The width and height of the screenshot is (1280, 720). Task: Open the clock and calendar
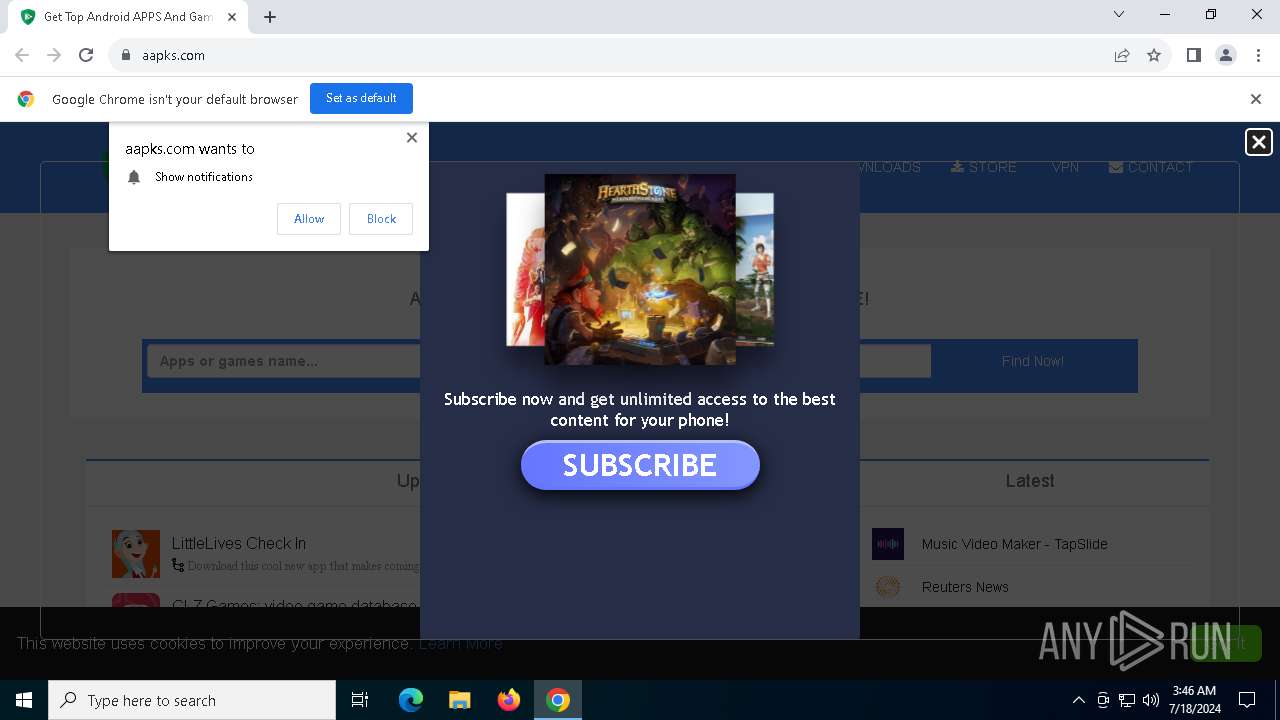click(1194, 700)
